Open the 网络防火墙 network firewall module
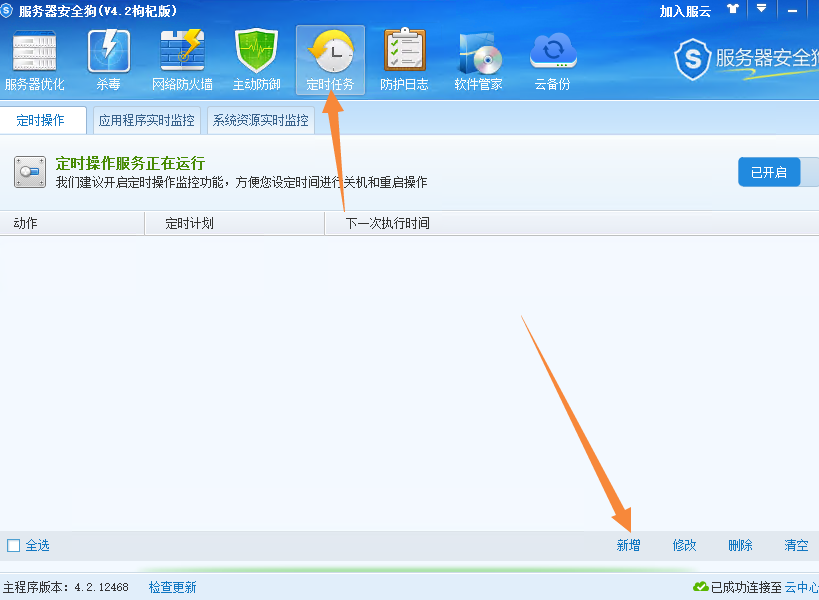This screenshot has width=819, height=600. tap(182, 61)
